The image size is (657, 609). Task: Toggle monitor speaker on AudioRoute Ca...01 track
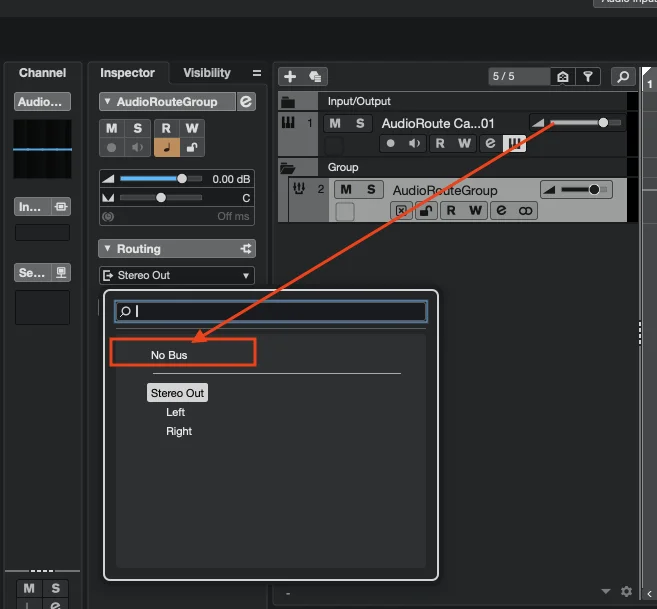point(414,143)
